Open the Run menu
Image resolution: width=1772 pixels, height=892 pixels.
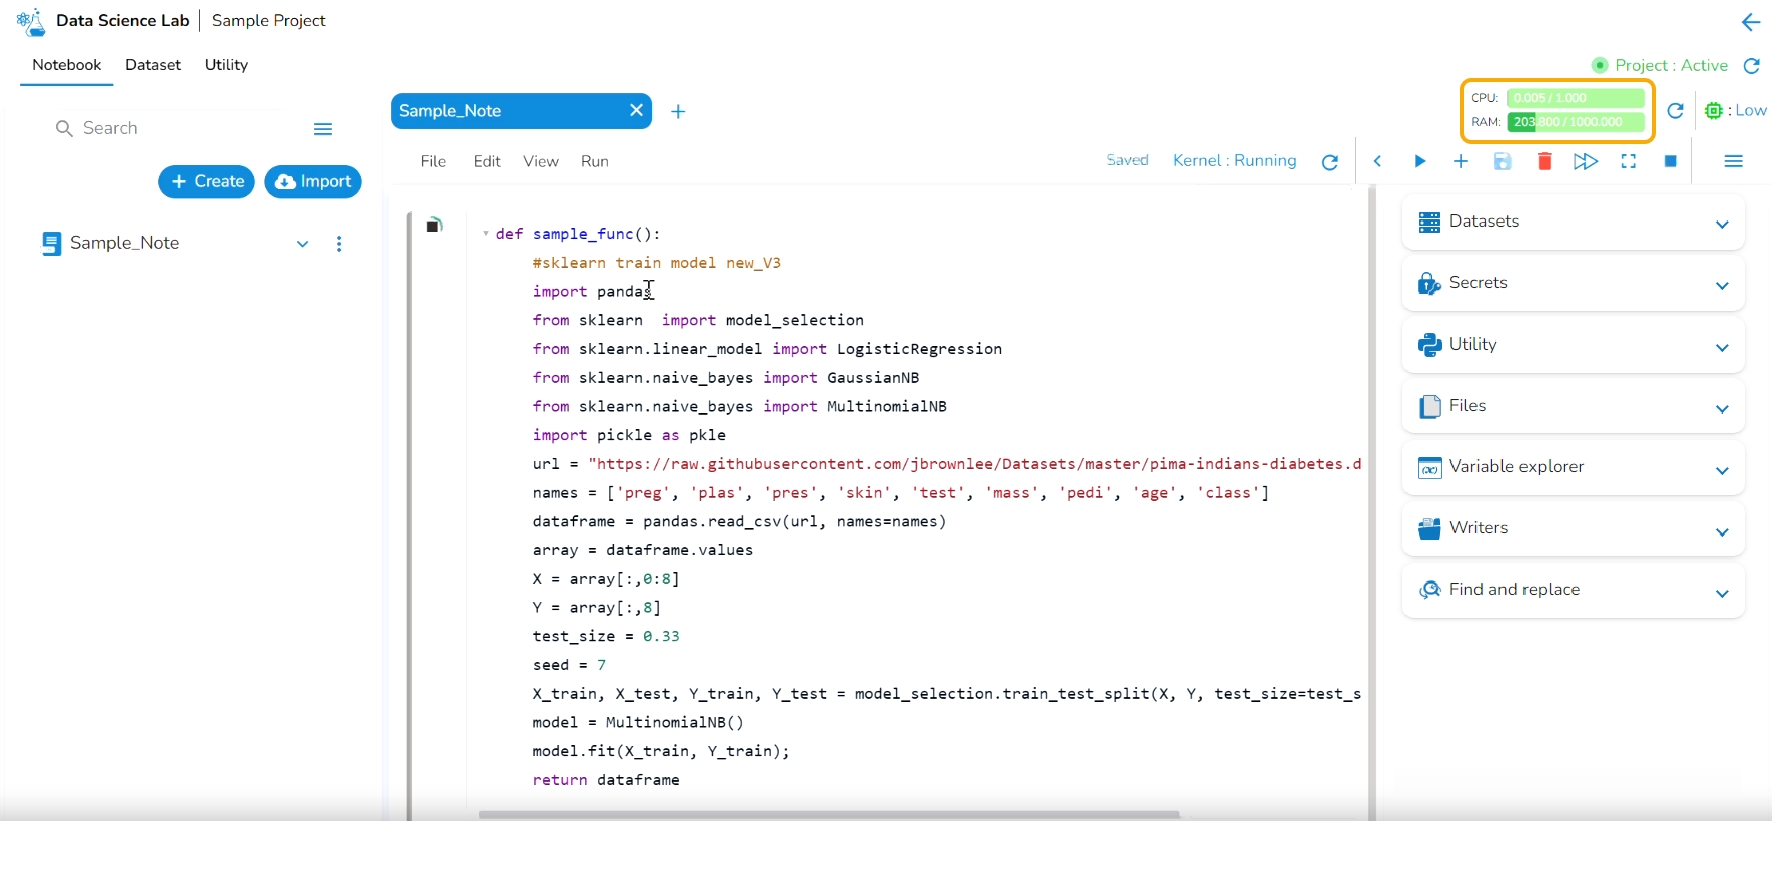click(594, 161)
